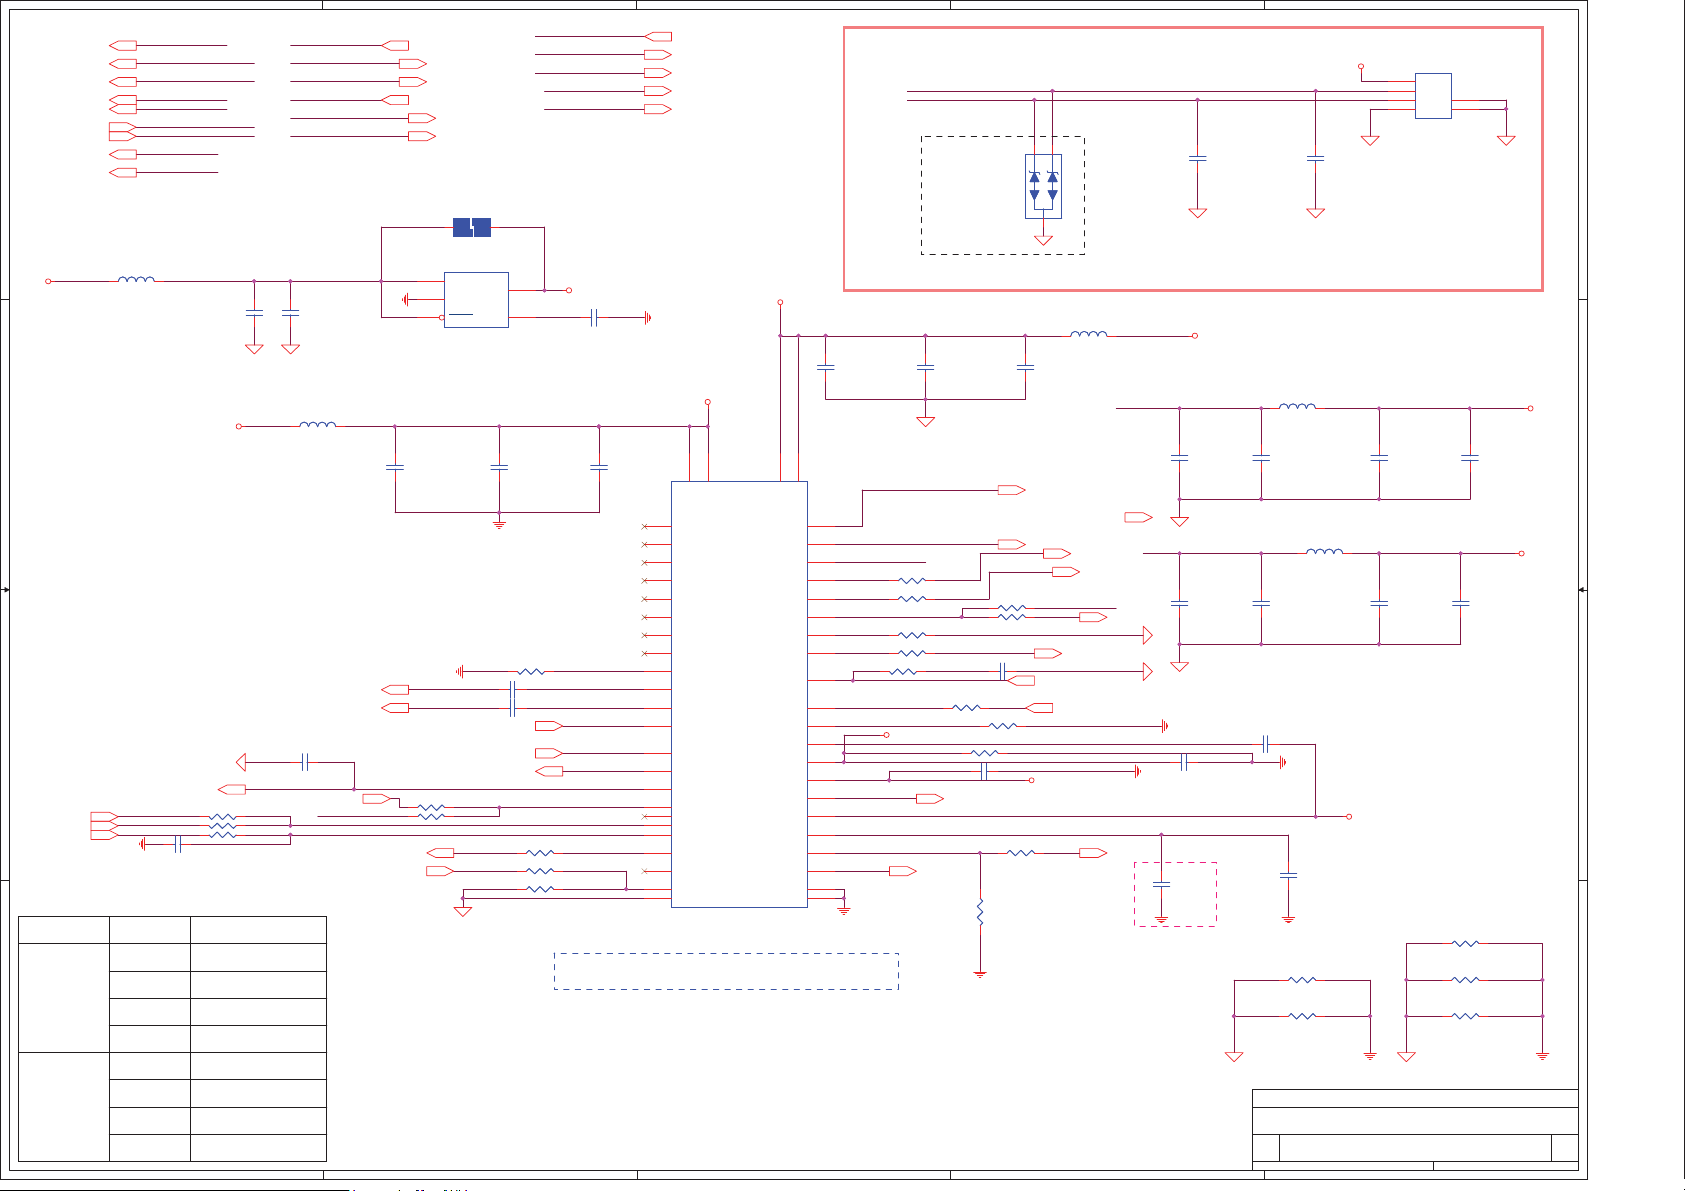
Task: Select the middle resistor of the three-resistor group
Action: [1465, 980]
